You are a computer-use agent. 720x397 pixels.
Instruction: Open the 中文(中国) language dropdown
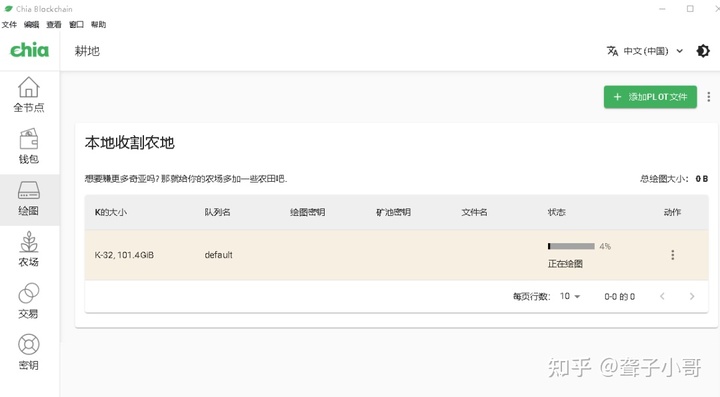click(645, 51)
